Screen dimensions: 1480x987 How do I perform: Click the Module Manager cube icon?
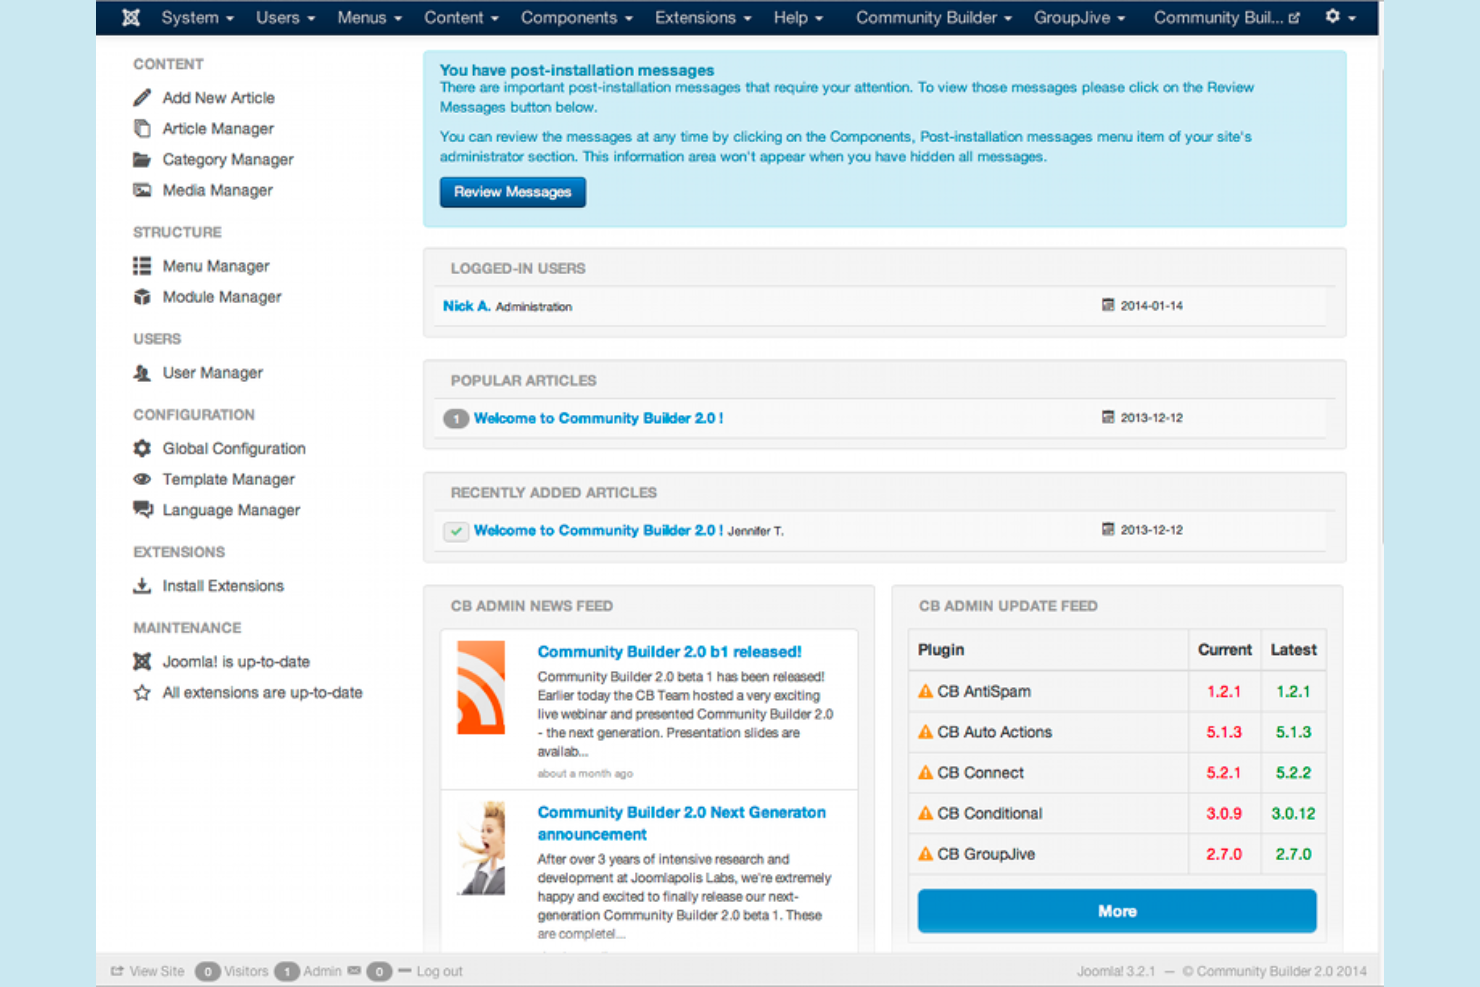tap(142, 297)
